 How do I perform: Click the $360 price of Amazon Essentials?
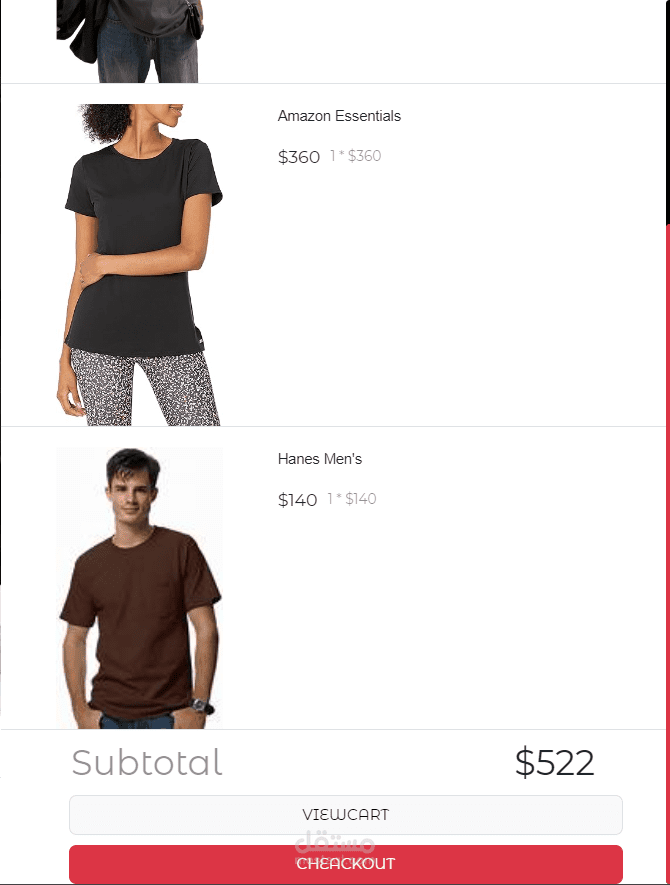tap(299, 157)
